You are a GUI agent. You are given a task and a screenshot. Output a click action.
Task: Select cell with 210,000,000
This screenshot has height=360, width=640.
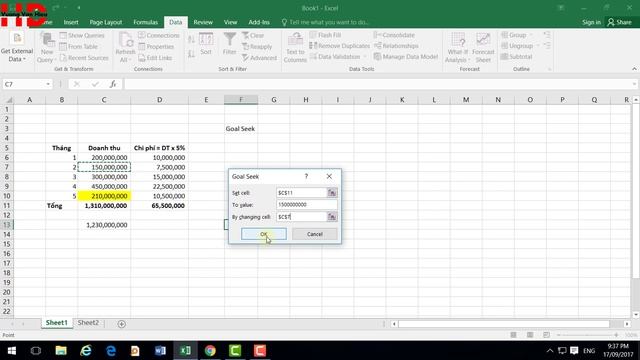coord(104,196)
